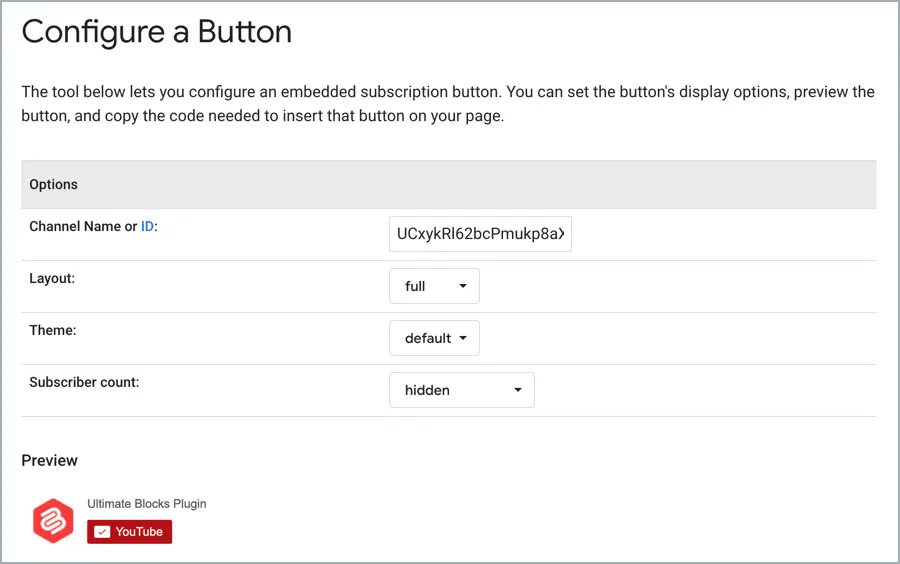The image size is (900, 564).
Task: Click the Layout: row label
Action: (x=52, y=279)
